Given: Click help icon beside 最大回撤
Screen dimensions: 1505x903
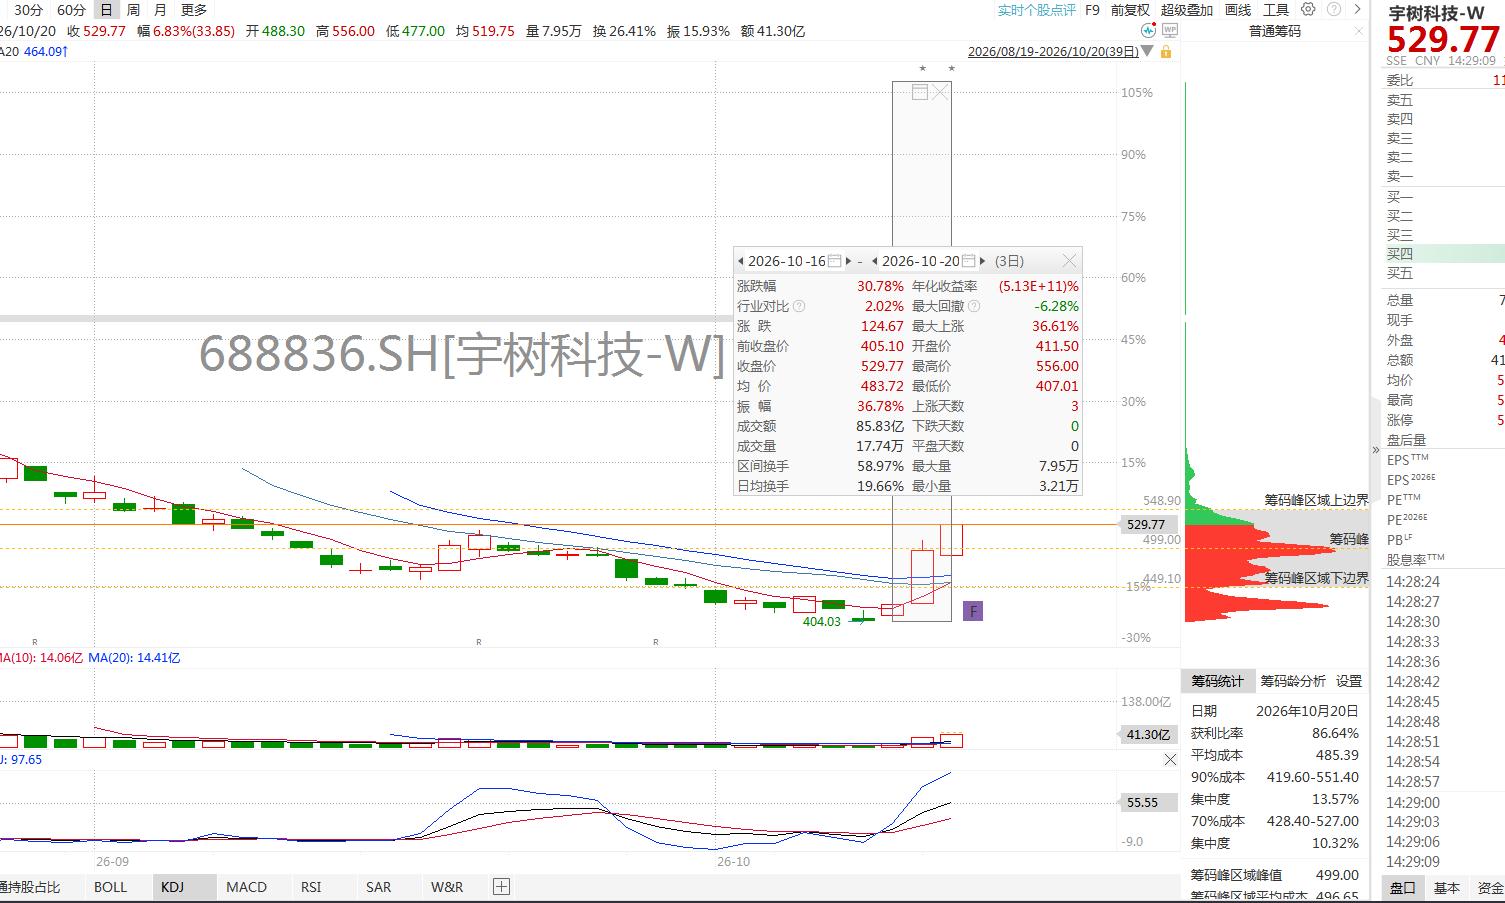Looking at the screenshot, I should (973, 306).
